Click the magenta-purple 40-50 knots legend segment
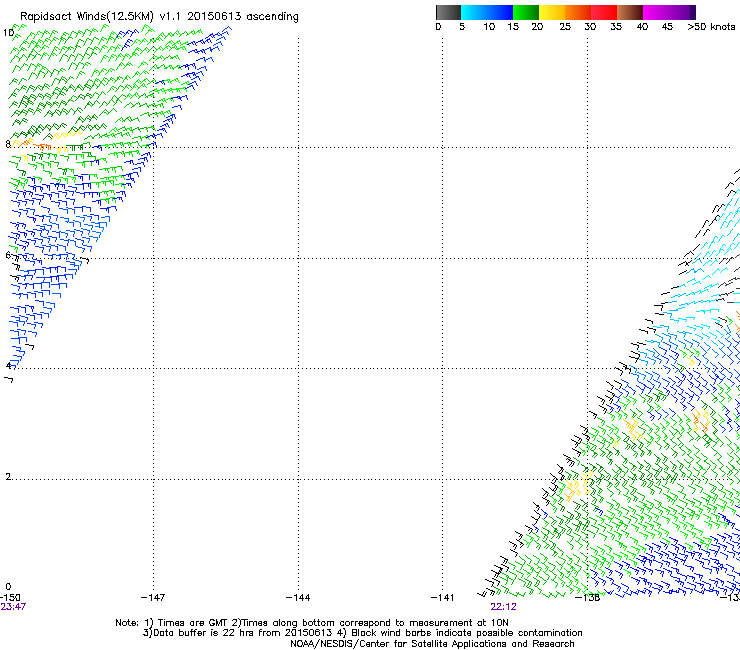 tap(669, 12)
